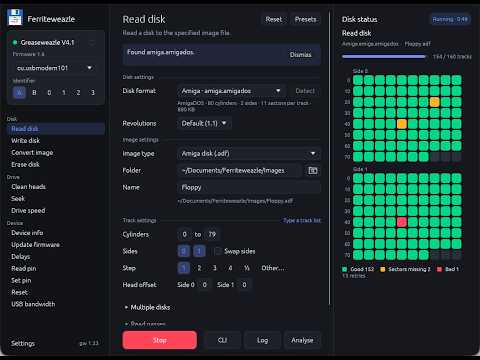Select step value 2

(199, 268)
